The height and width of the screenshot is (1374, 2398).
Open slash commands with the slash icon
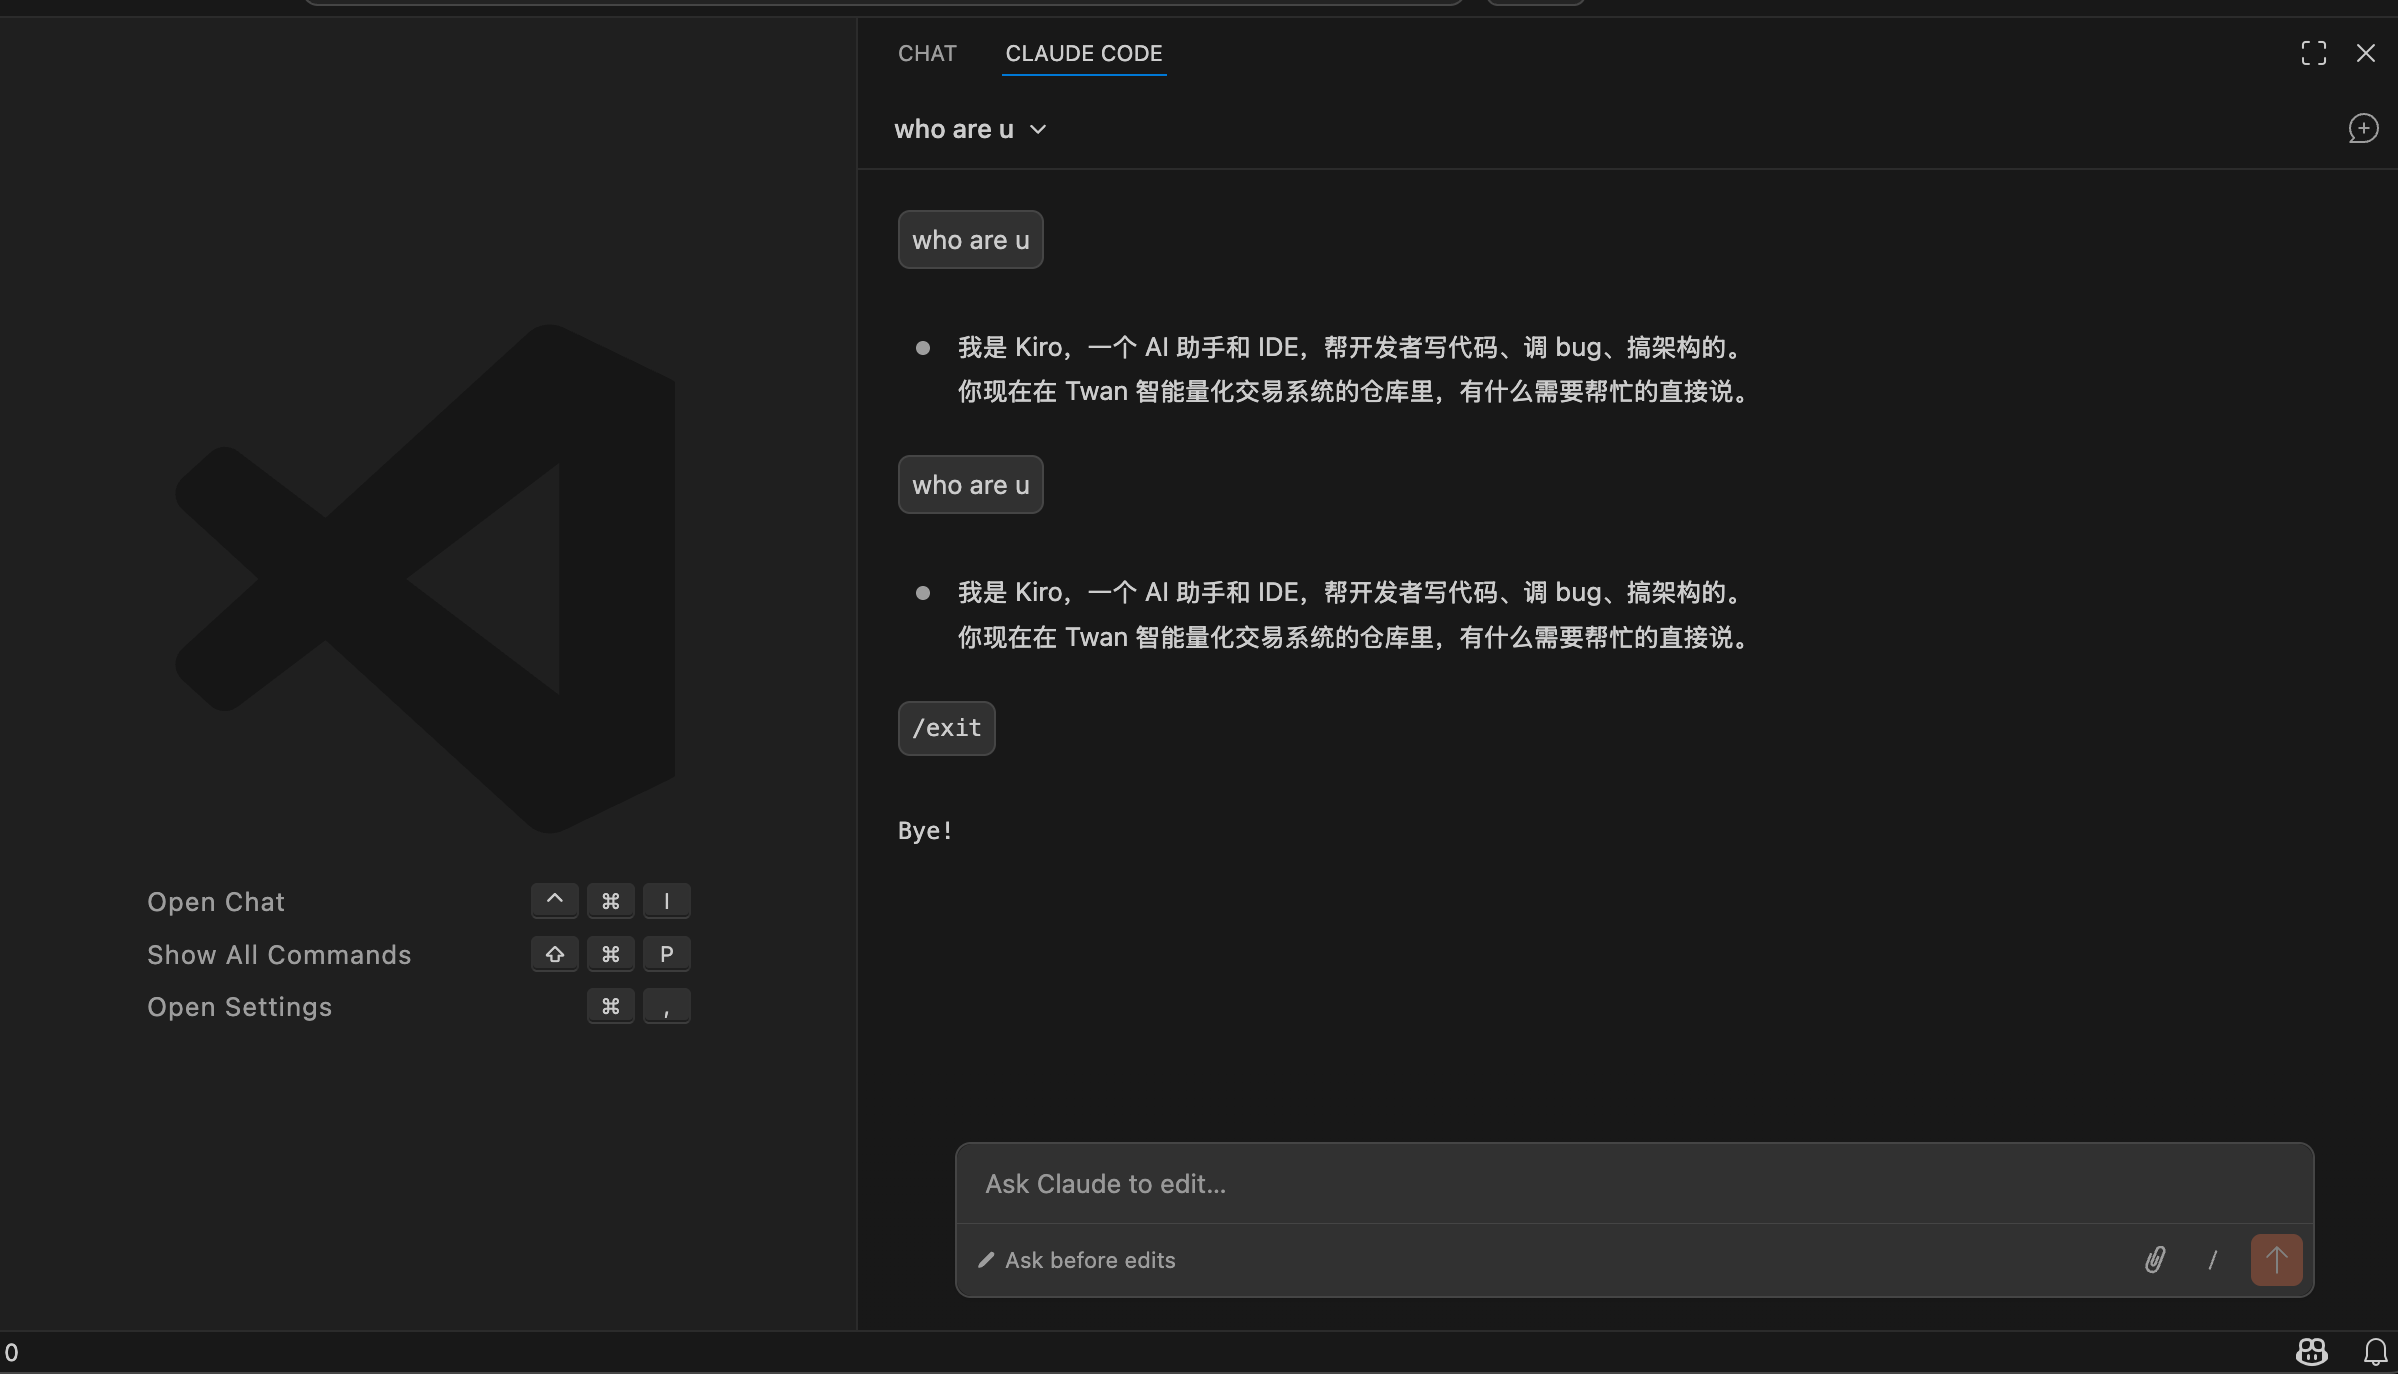[2212, 1260]
